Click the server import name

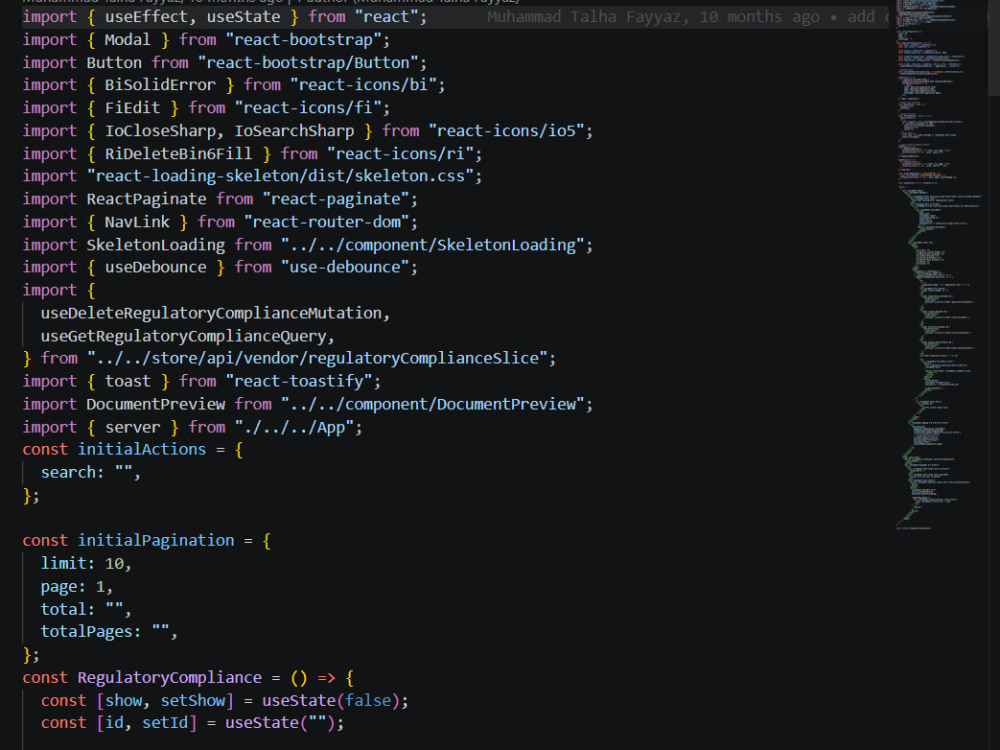point(132,427)
